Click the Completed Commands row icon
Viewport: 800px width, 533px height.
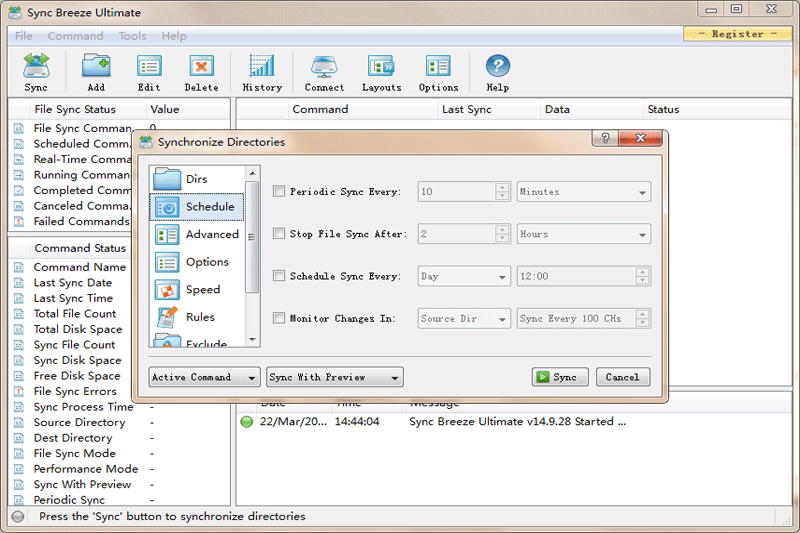(19, 190)
